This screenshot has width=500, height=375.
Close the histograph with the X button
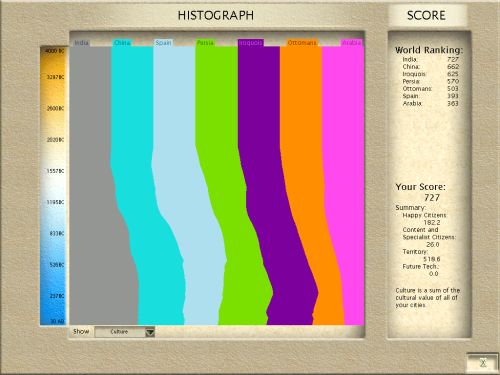pyautogui.click(x=483, y=362)
